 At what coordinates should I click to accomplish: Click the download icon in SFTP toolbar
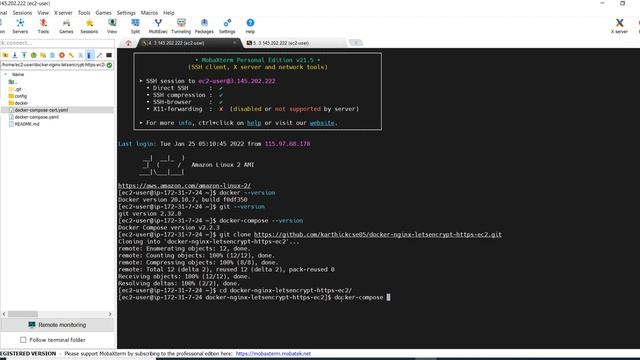coord(15,55)
